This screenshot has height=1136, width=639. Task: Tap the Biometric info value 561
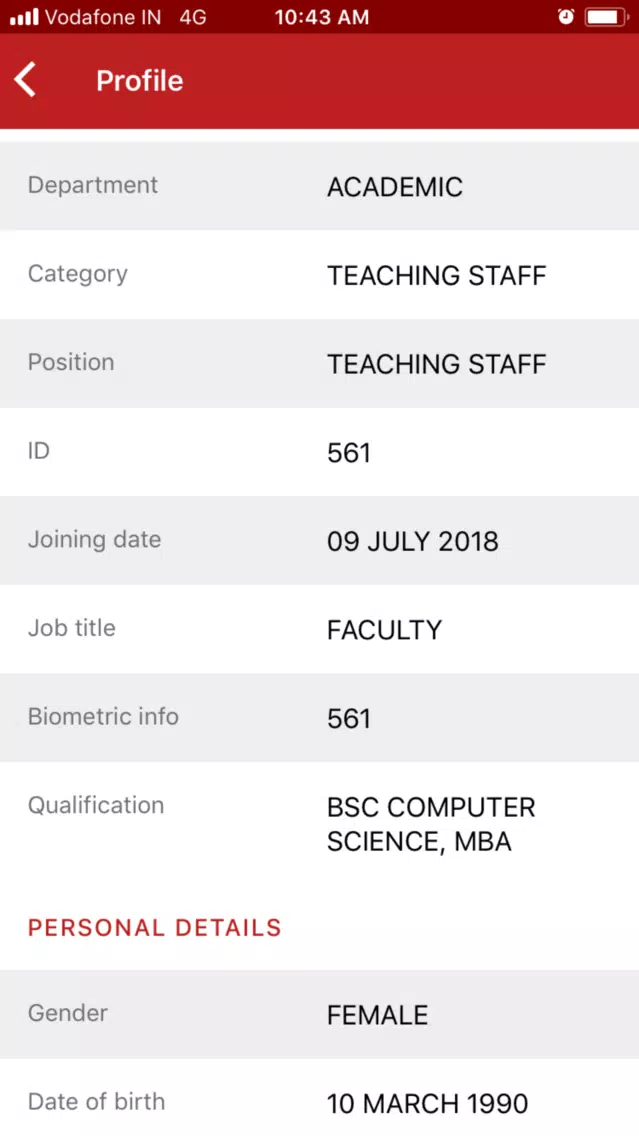click(348, 719)
